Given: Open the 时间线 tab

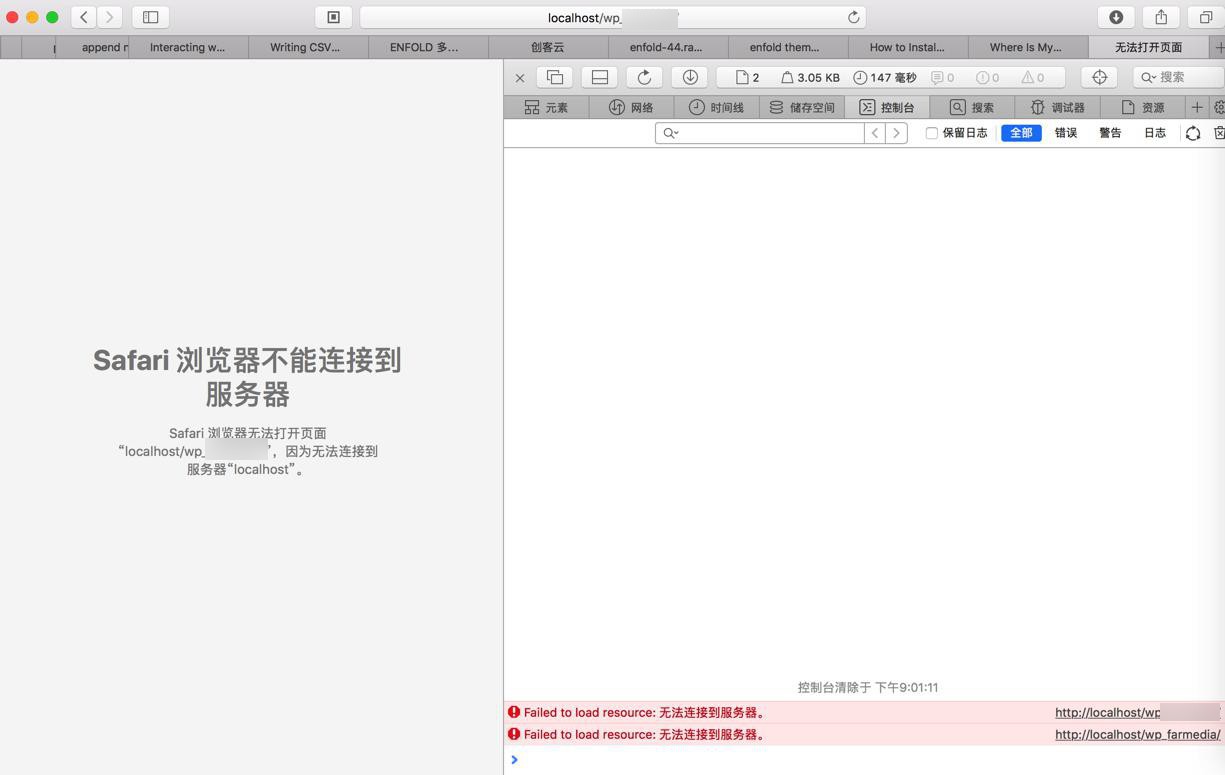Looking at the screenshot, I should [x=716, y=107].
